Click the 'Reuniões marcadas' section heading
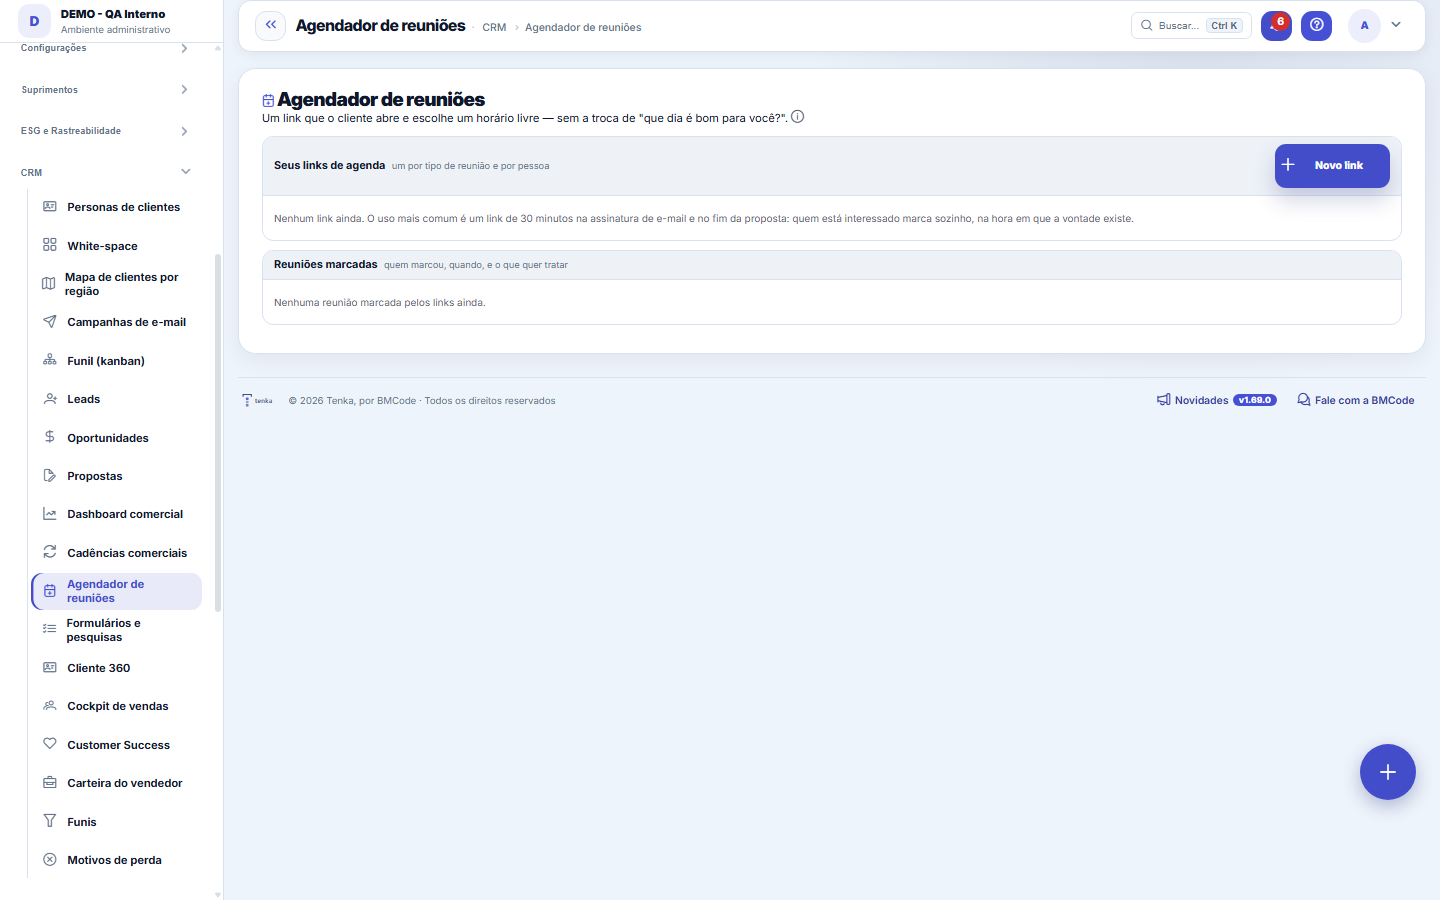This screenshot has height=900, width=1440. 326,265
